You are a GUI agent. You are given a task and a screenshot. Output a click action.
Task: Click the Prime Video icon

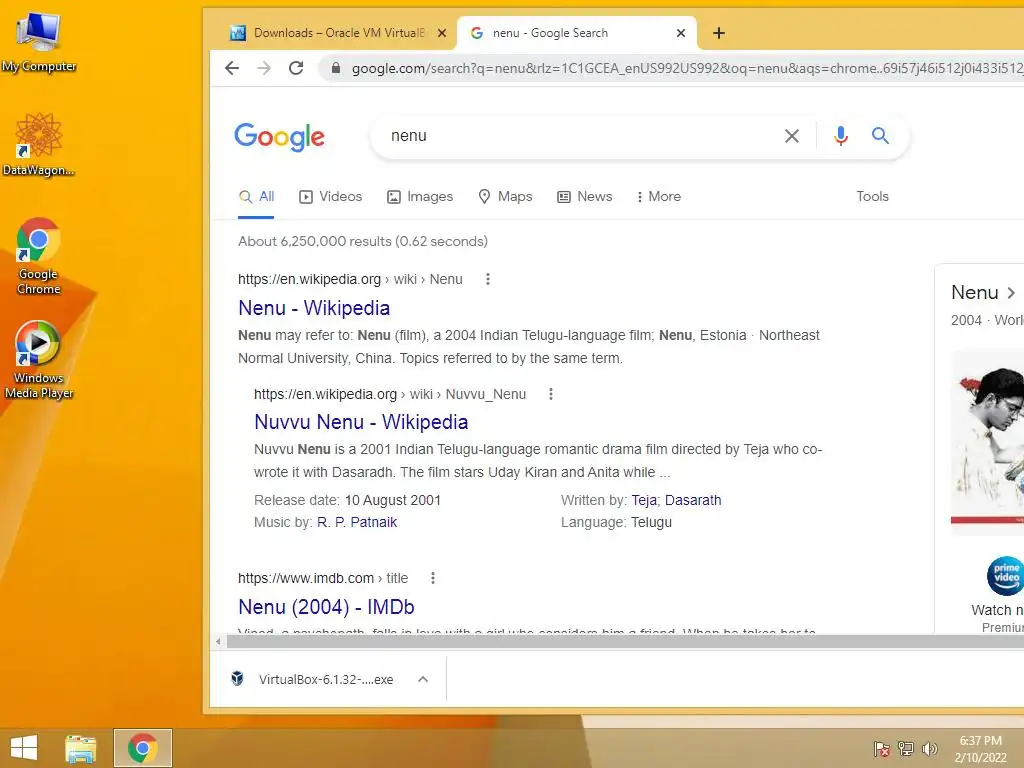[x=1006, y=576]
